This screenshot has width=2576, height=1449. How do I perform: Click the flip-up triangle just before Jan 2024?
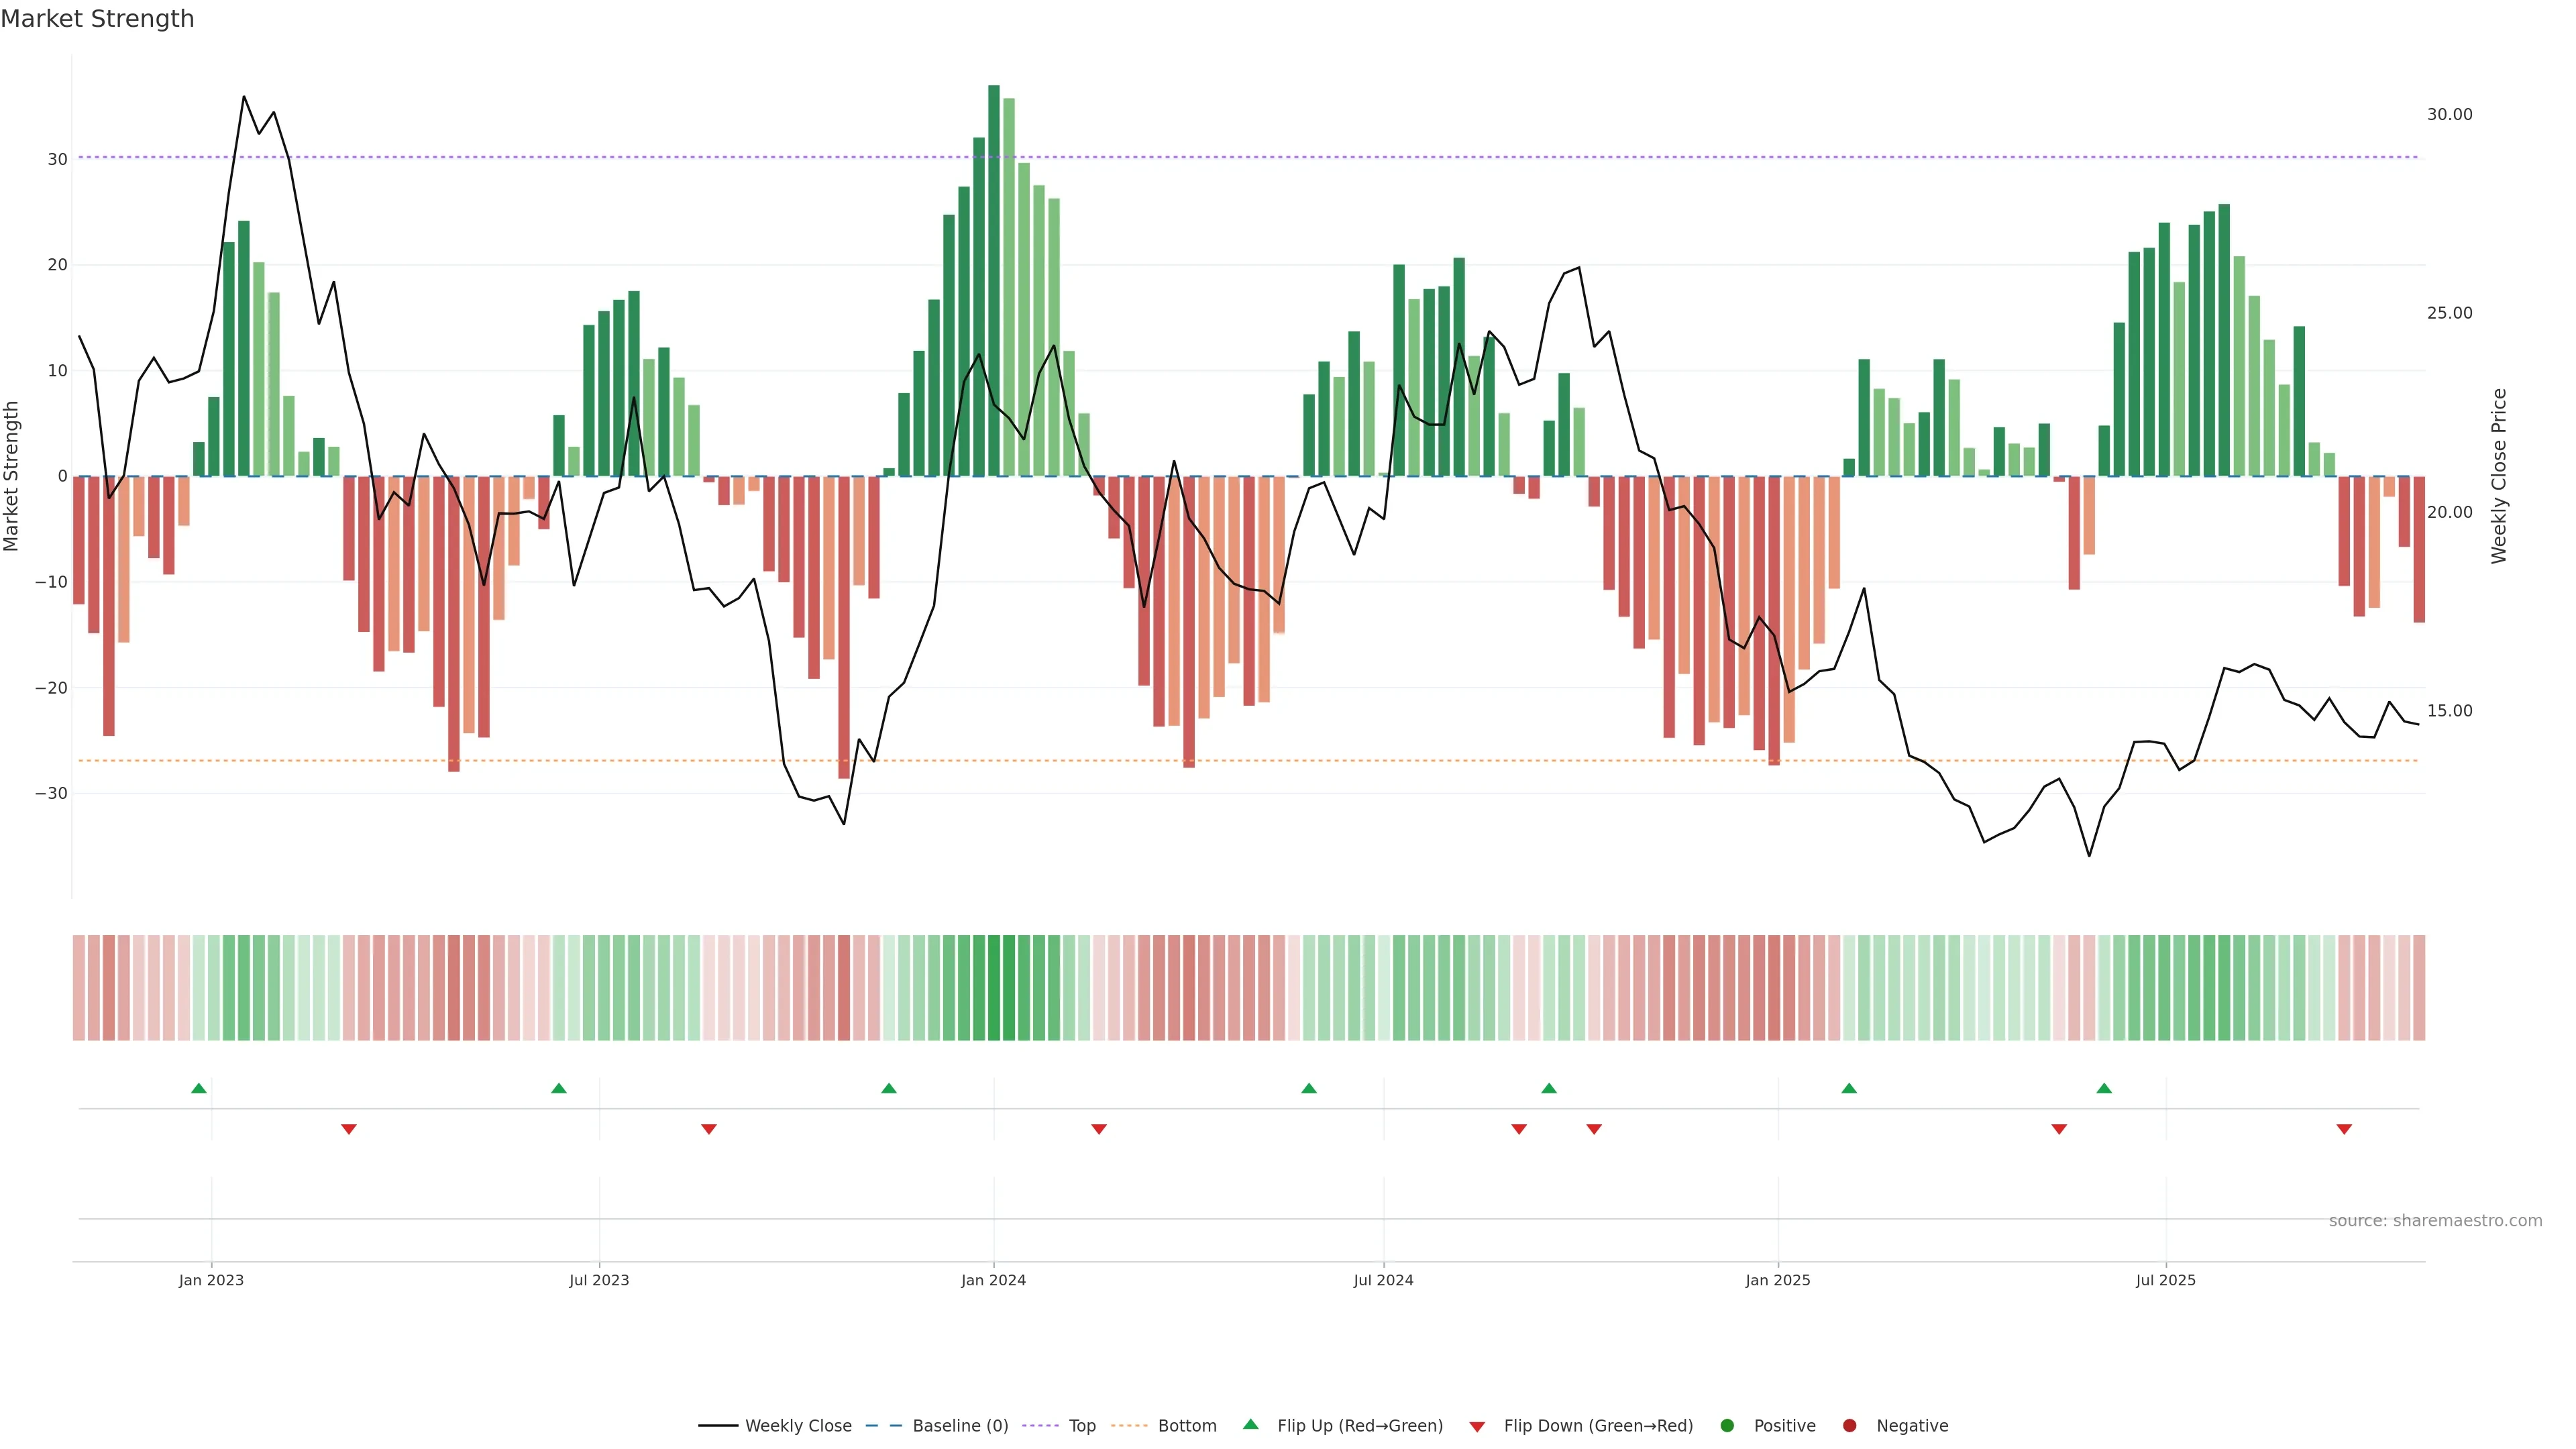coord(889,1088)
